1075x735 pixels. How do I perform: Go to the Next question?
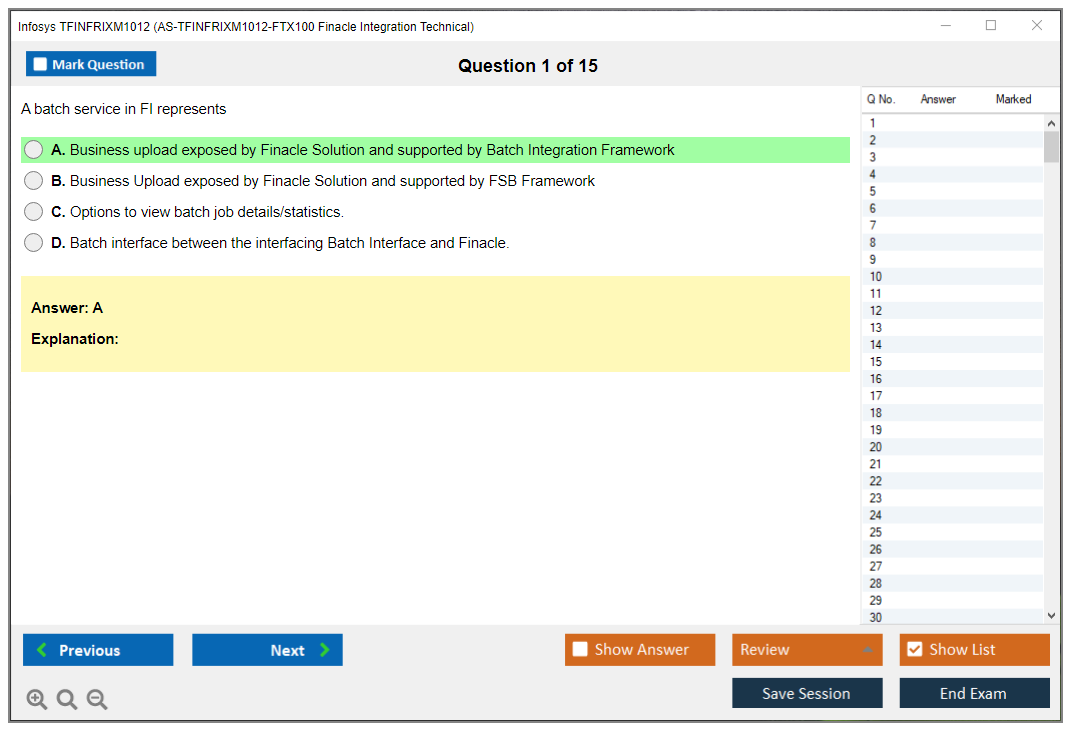tap(267, 650)
